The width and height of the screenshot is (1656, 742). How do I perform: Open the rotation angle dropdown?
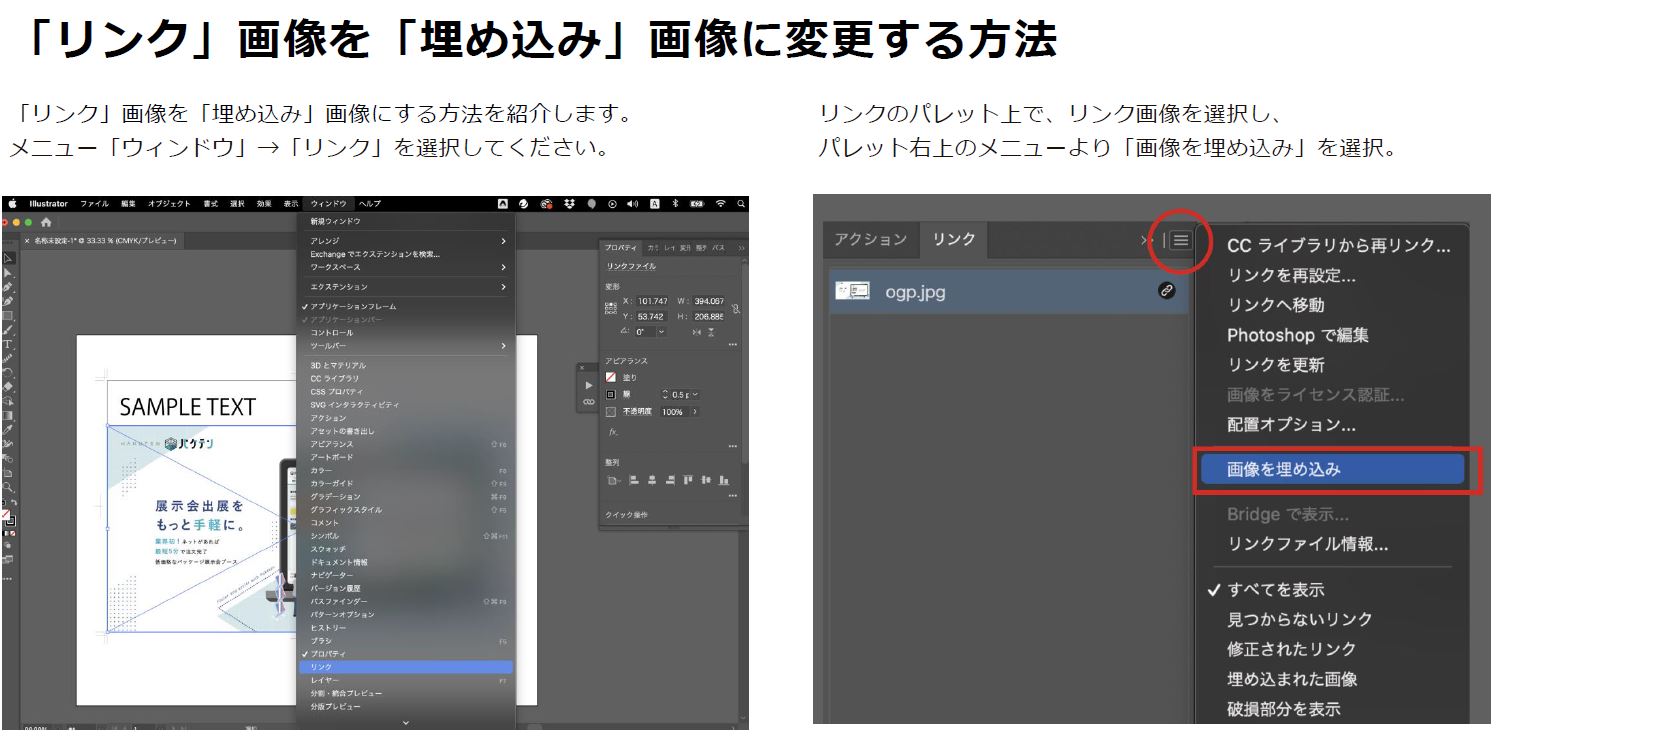point(661,332)
